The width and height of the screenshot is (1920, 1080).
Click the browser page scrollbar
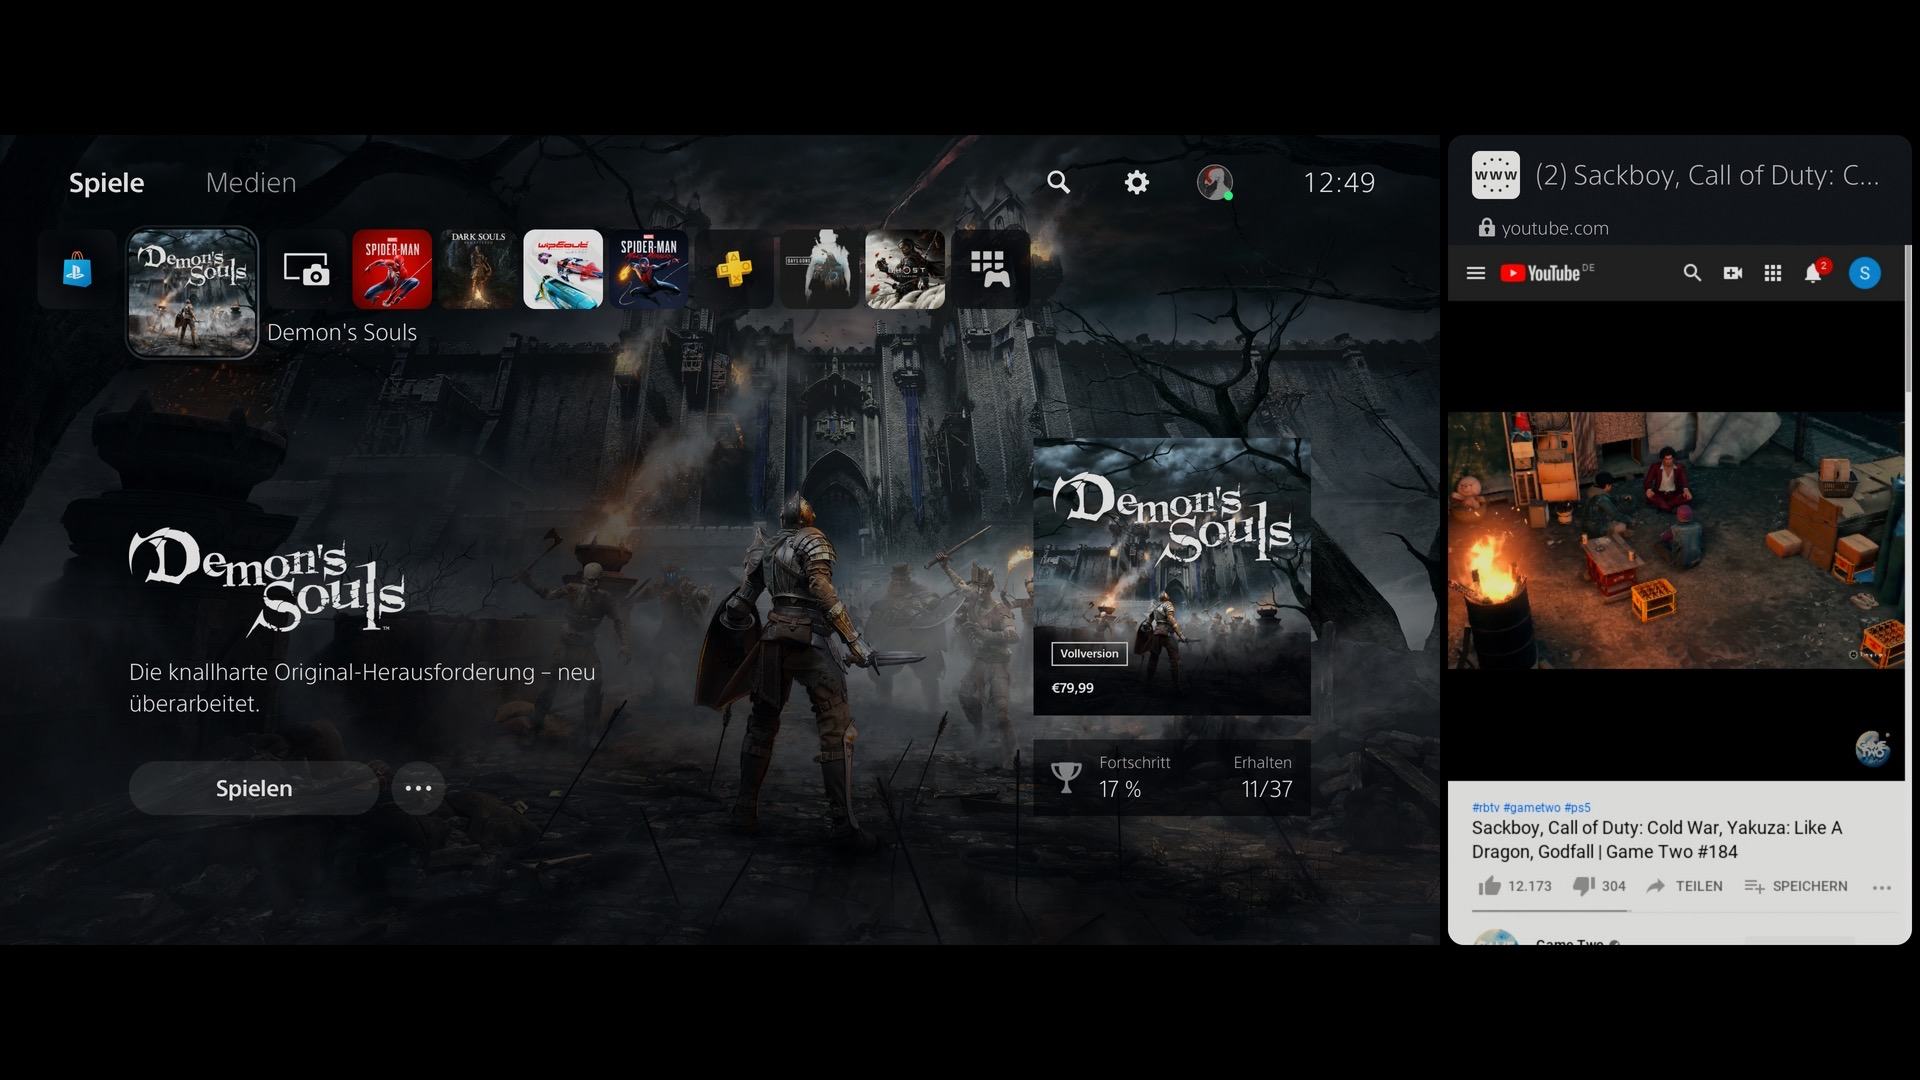pyautogui.click(x=1908, y=320)
